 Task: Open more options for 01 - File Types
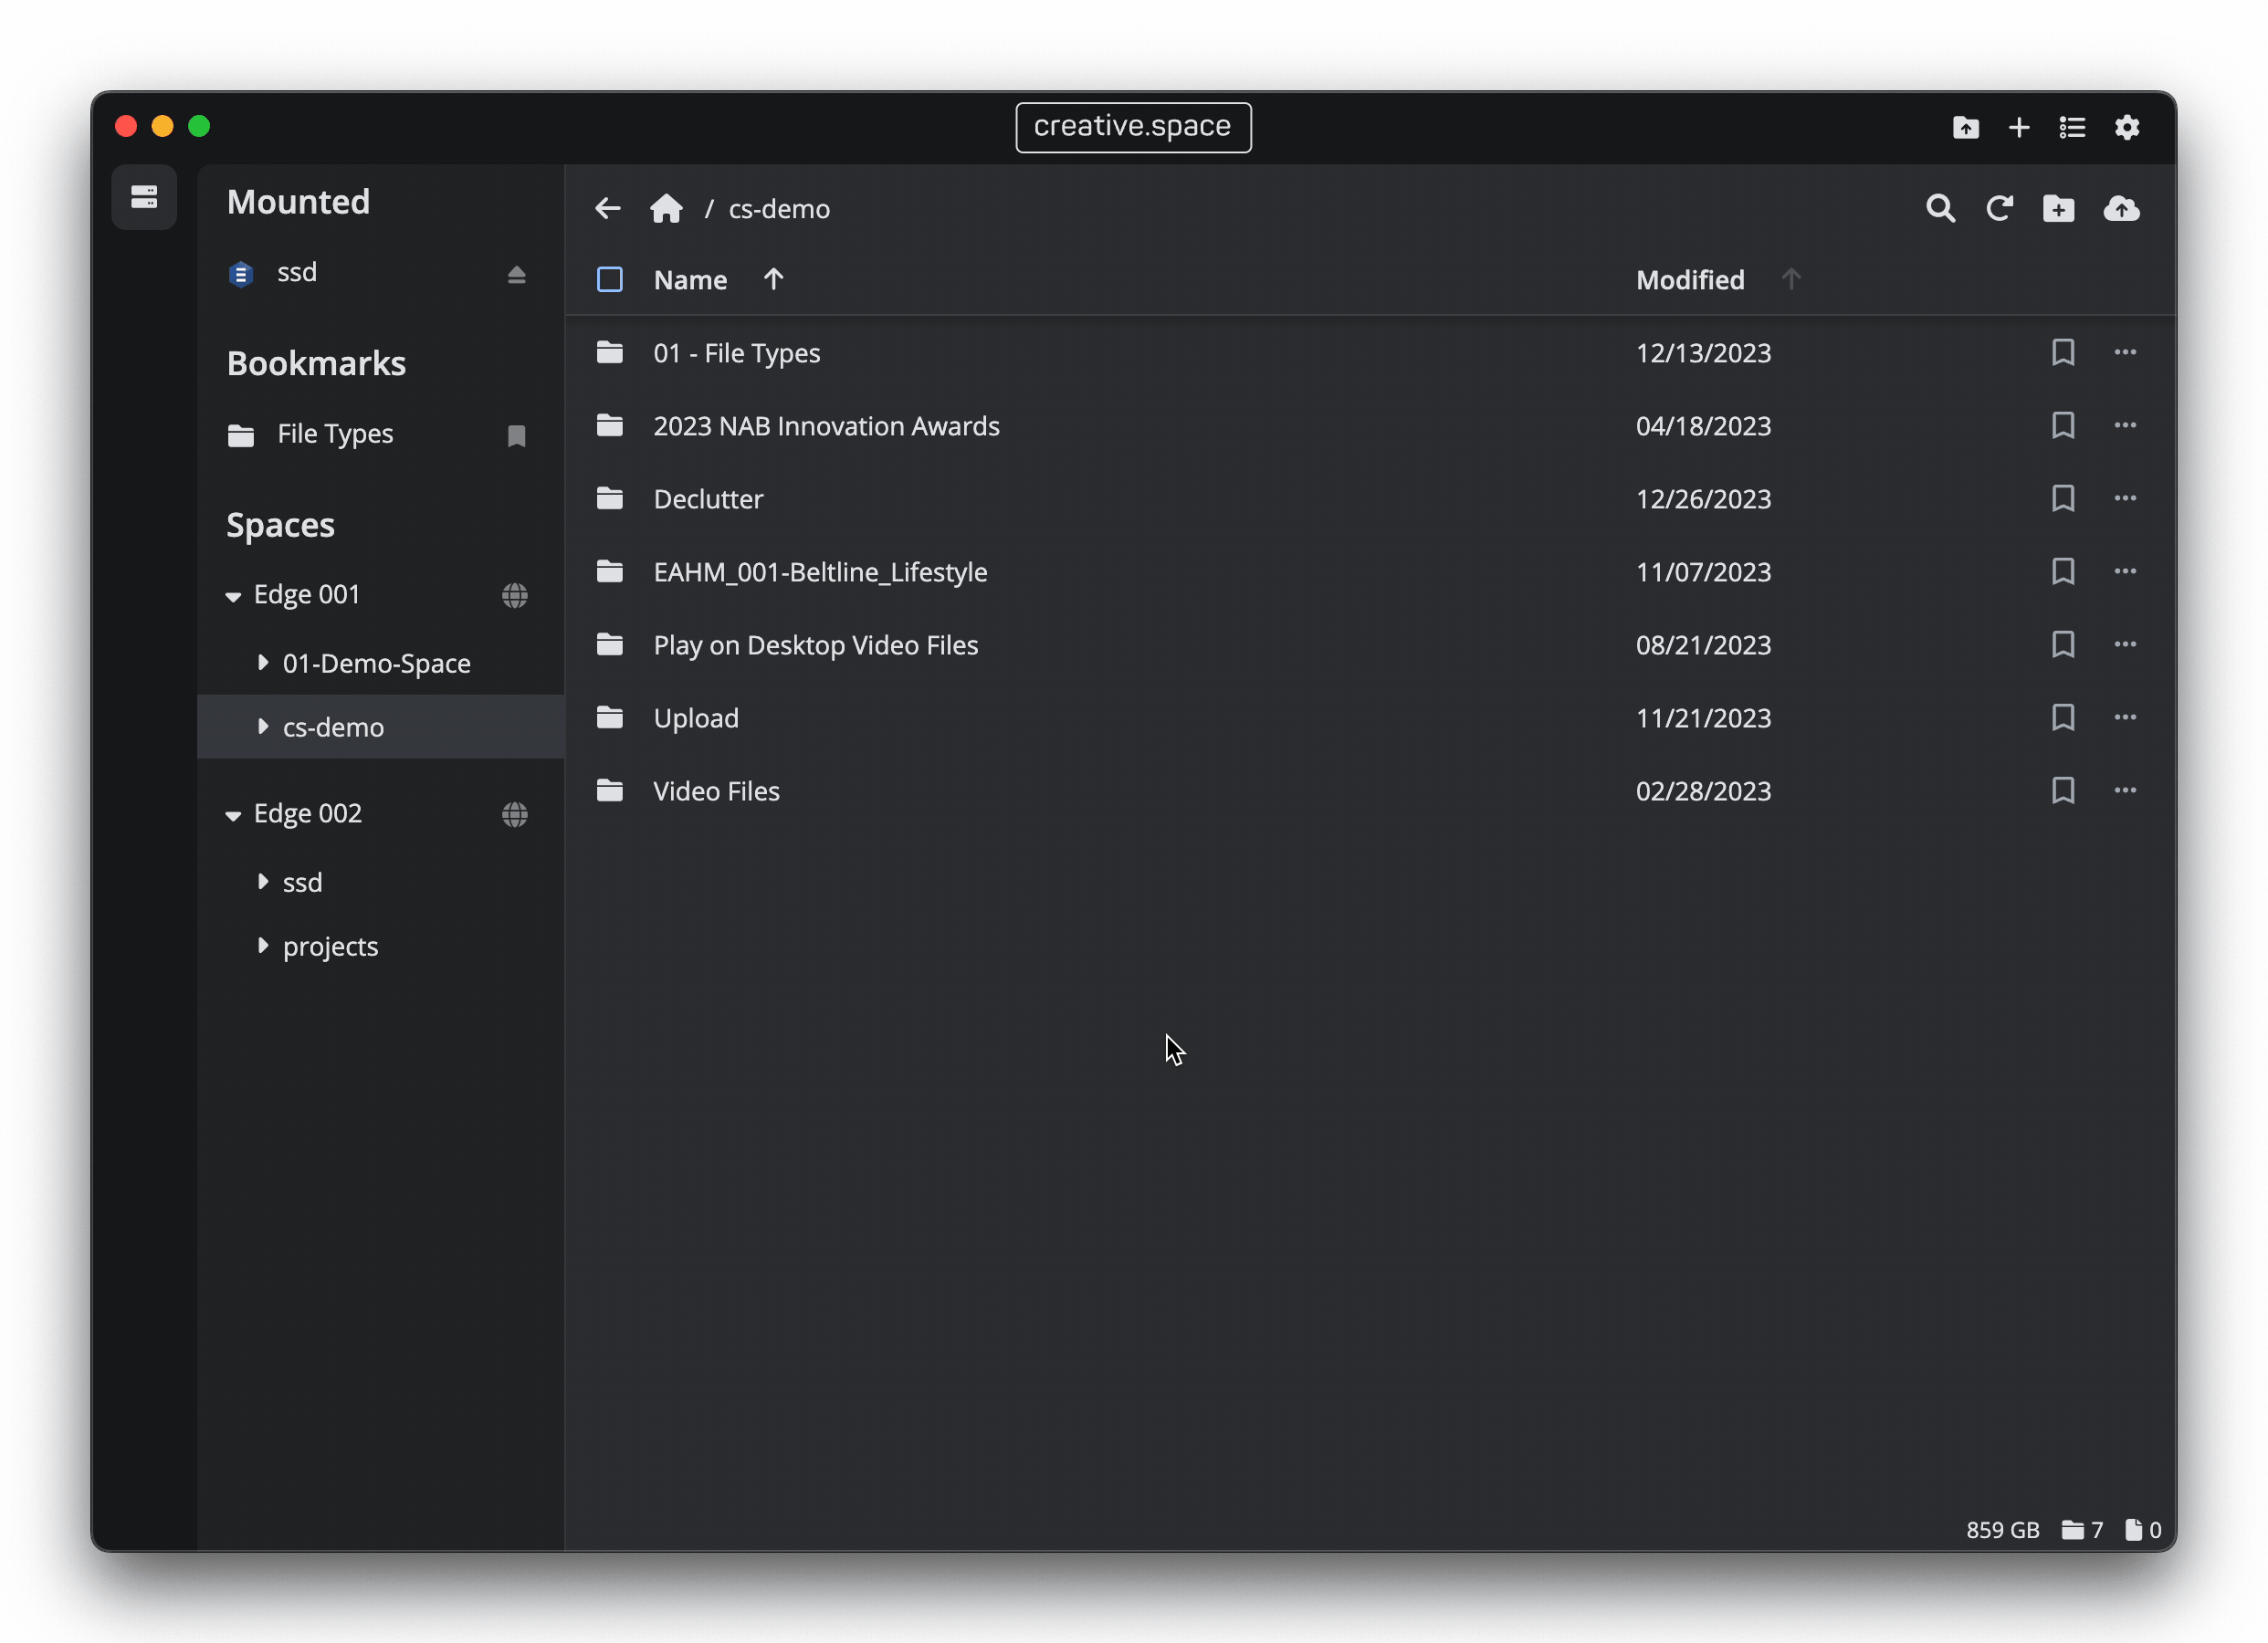coord(2125,352)
